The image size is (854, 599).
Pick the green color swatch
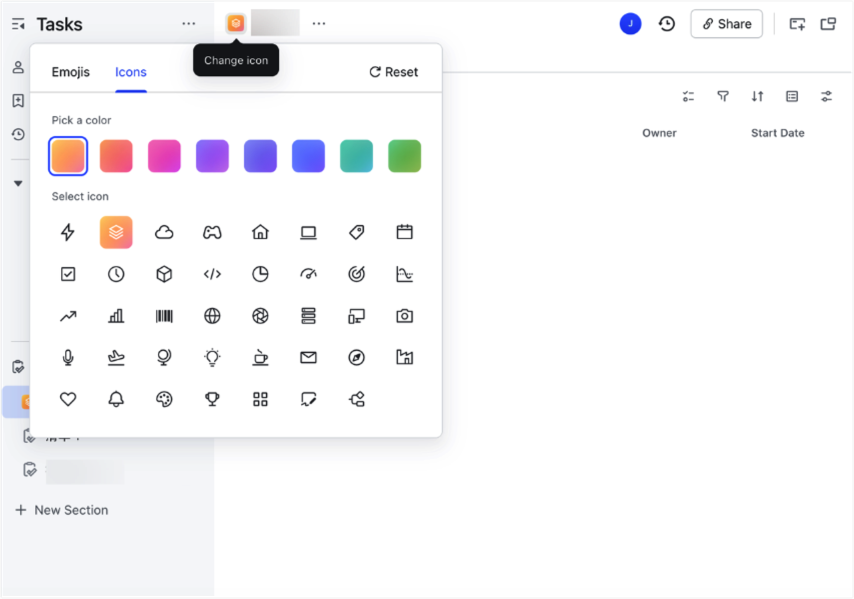pyautogui.click(x=404, y=156)
